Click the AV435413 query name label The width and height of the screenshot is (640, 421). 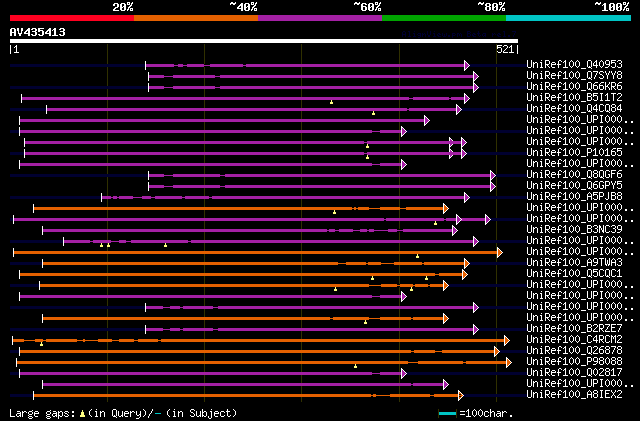[38, 32]
